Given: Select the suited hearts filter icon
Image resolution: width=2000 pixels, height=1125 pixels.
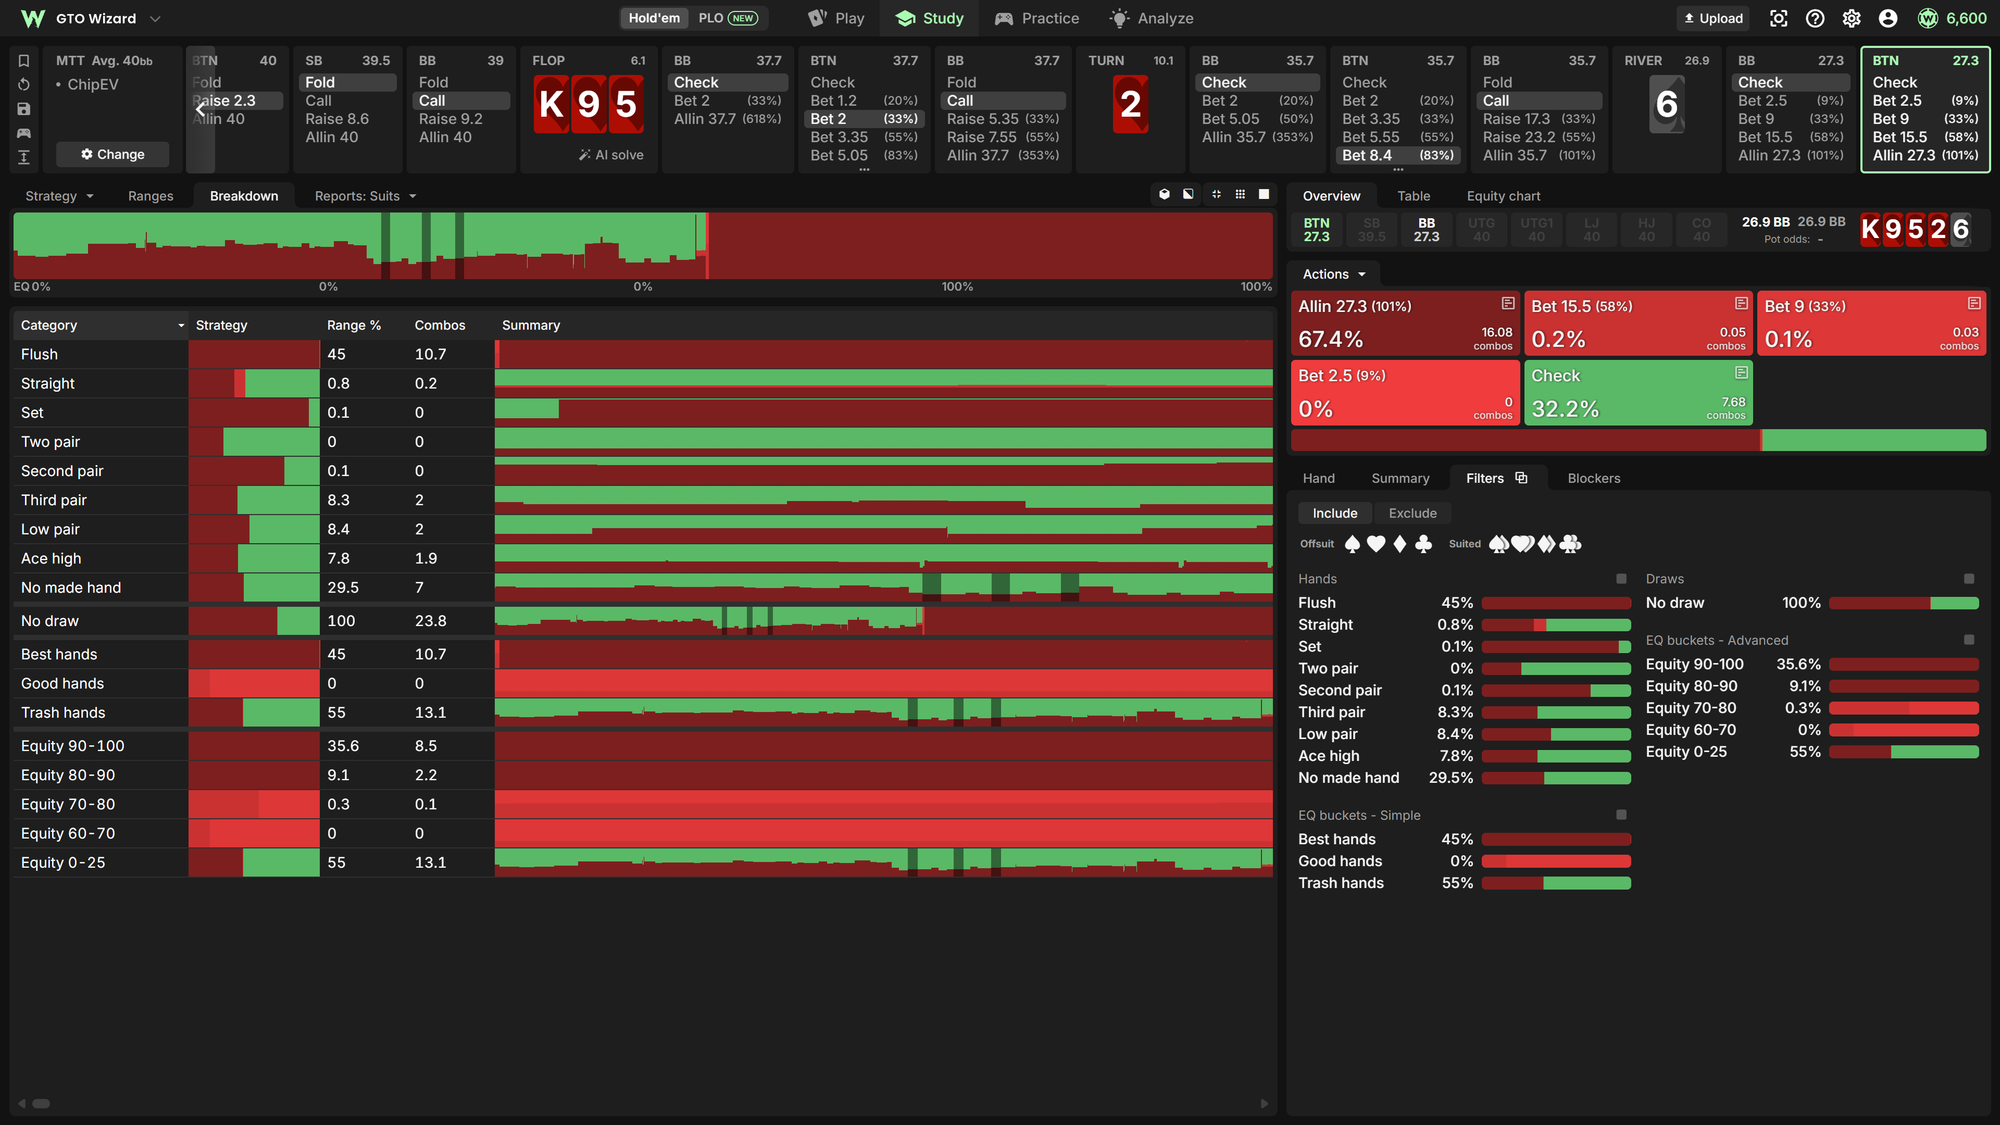Looking at the screenshot, I should pyautogui.click(x=1523, y=544).
